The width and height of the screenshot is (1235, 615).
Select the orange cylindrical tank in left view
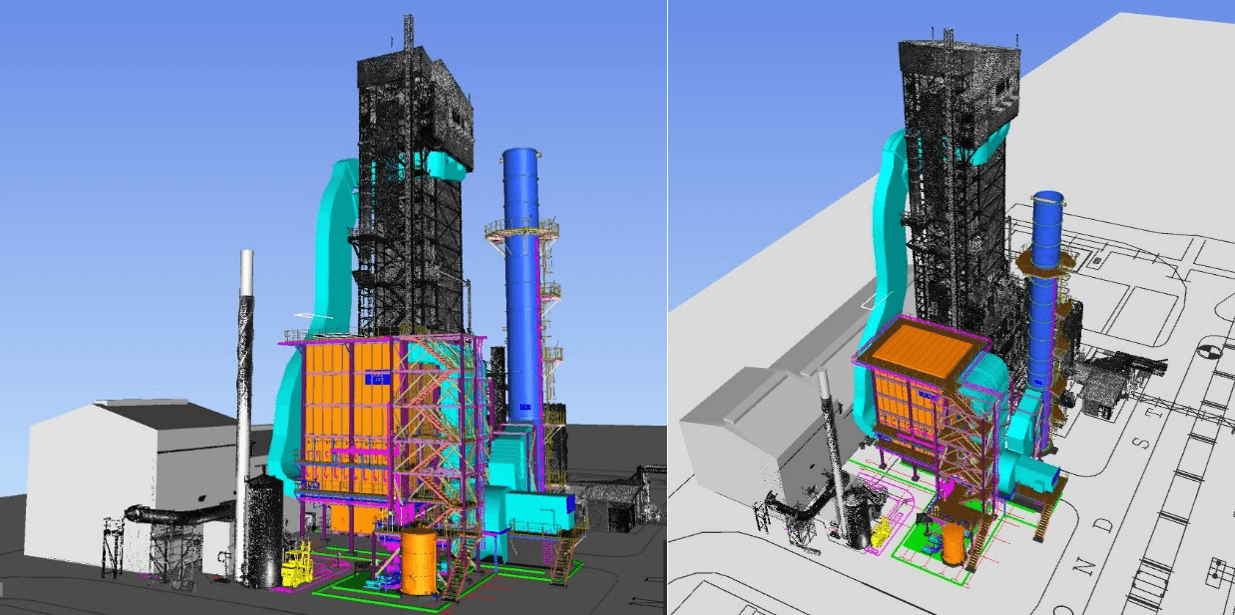(x=421, y=563)
